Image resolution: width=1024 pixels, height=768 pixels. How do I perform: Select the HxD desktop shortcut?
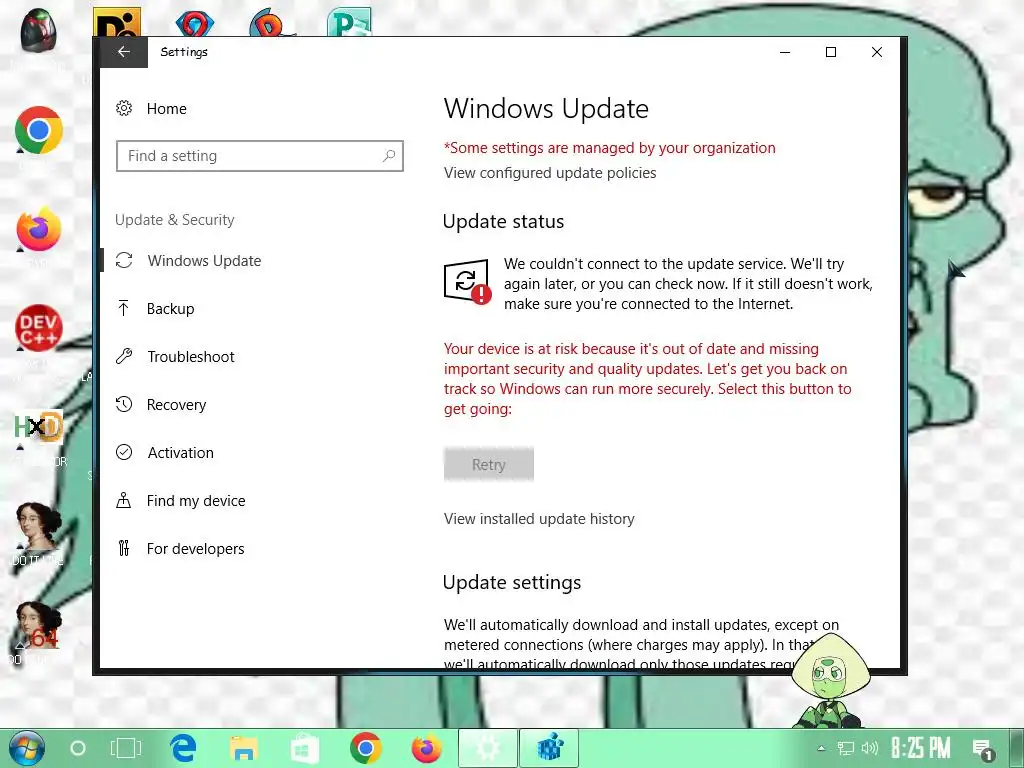click(39, 427)
